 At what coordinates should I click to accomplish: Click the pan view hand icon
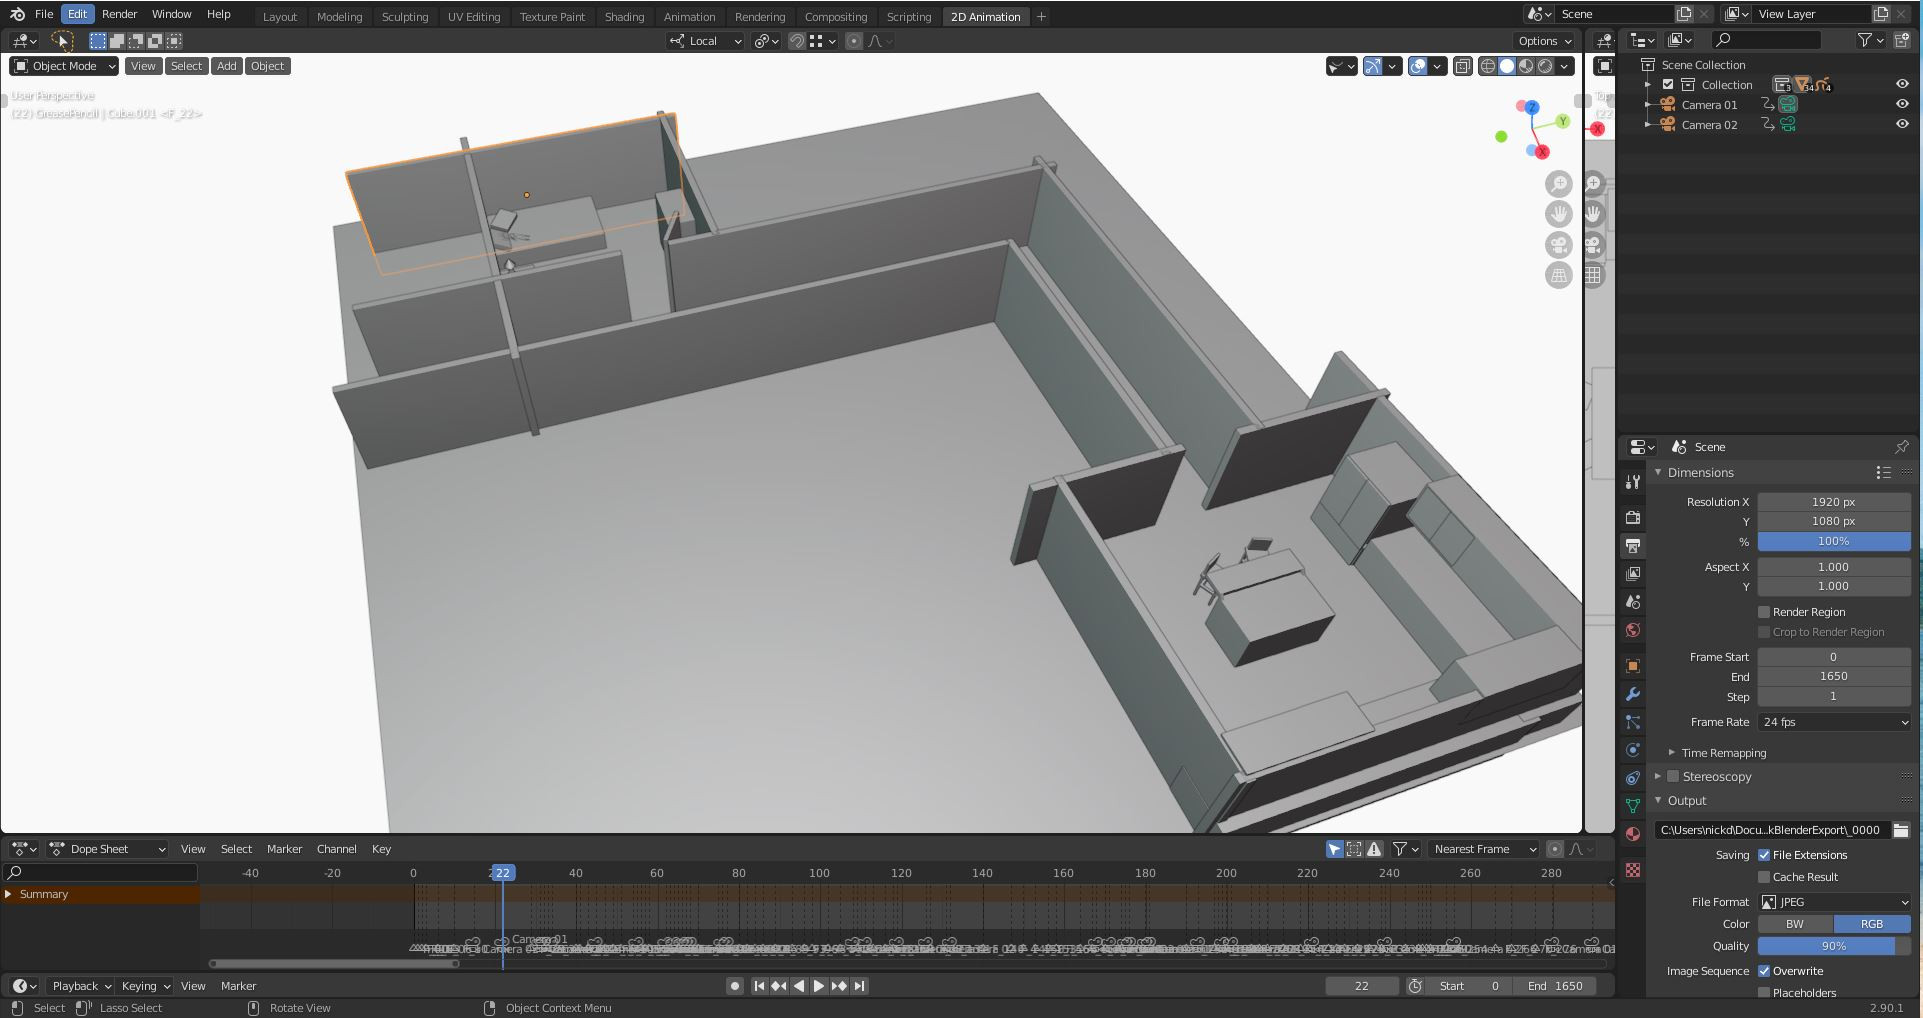coord(1558,214)
